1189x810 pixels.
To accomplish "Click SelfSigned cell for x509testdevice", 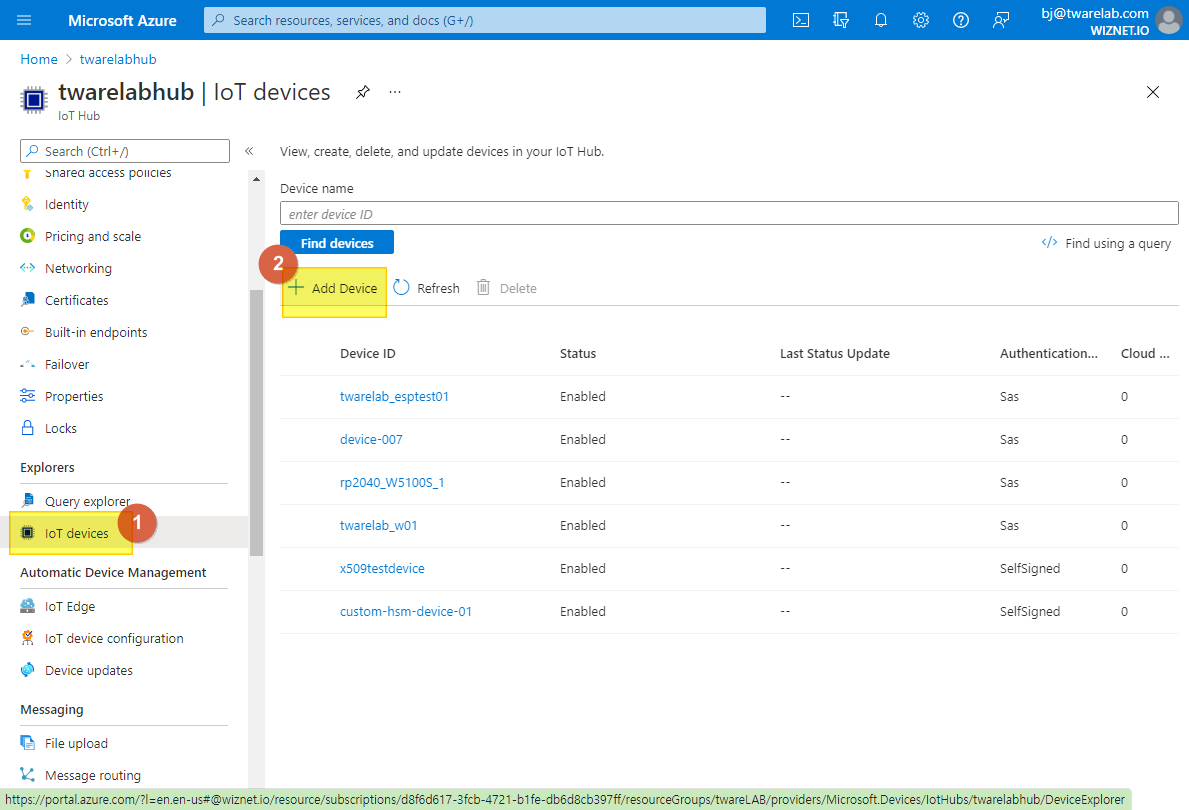I will 1030,568.
